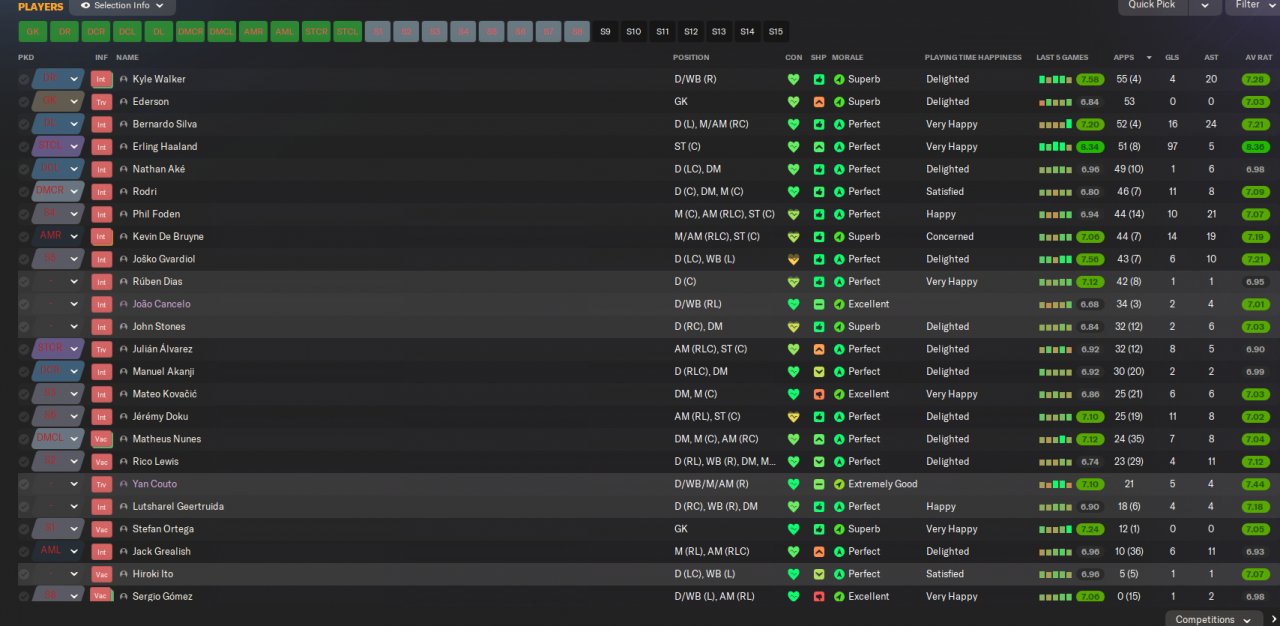Select the S15 substitute slot
Image resolution: width=1280 pixels, height=626 pixels.
[775, 32]
